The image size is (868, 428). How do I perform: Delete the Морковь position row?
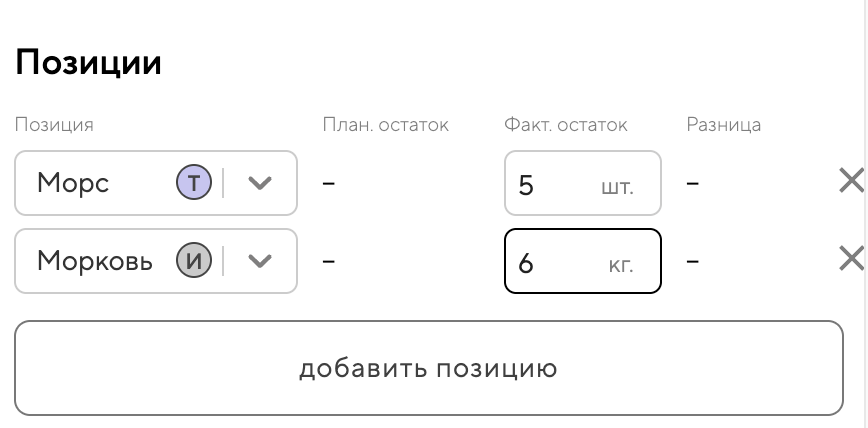[850, 259]
